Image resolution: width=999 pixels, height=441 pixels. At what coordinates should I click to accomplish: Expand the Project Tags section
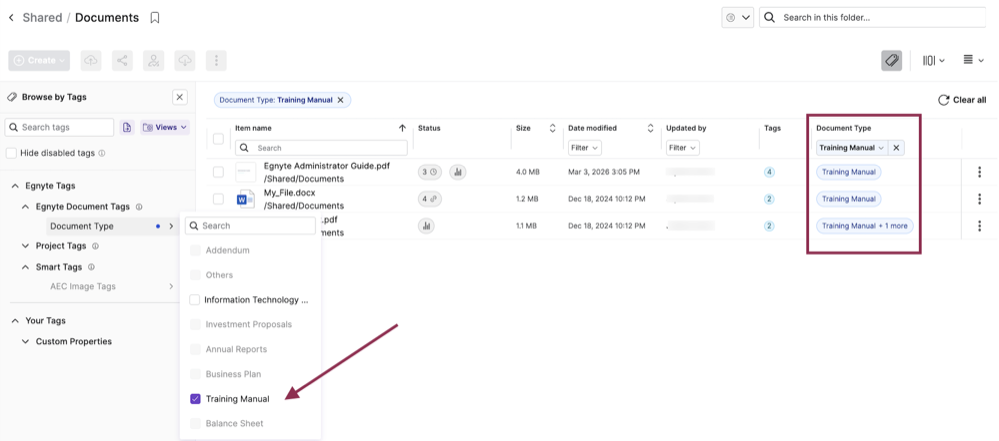point(25,246)
